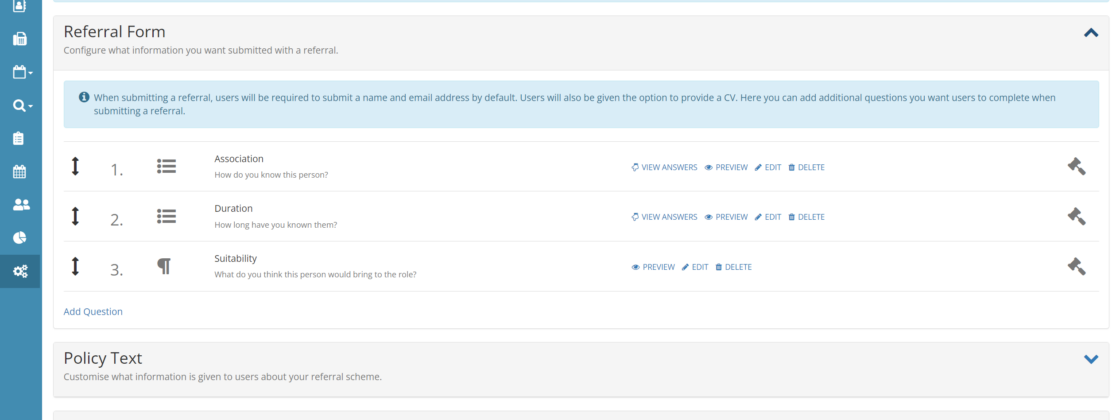Expand the Policy Text section
Screen dimensions: 1120x420
coord(1091,359)
